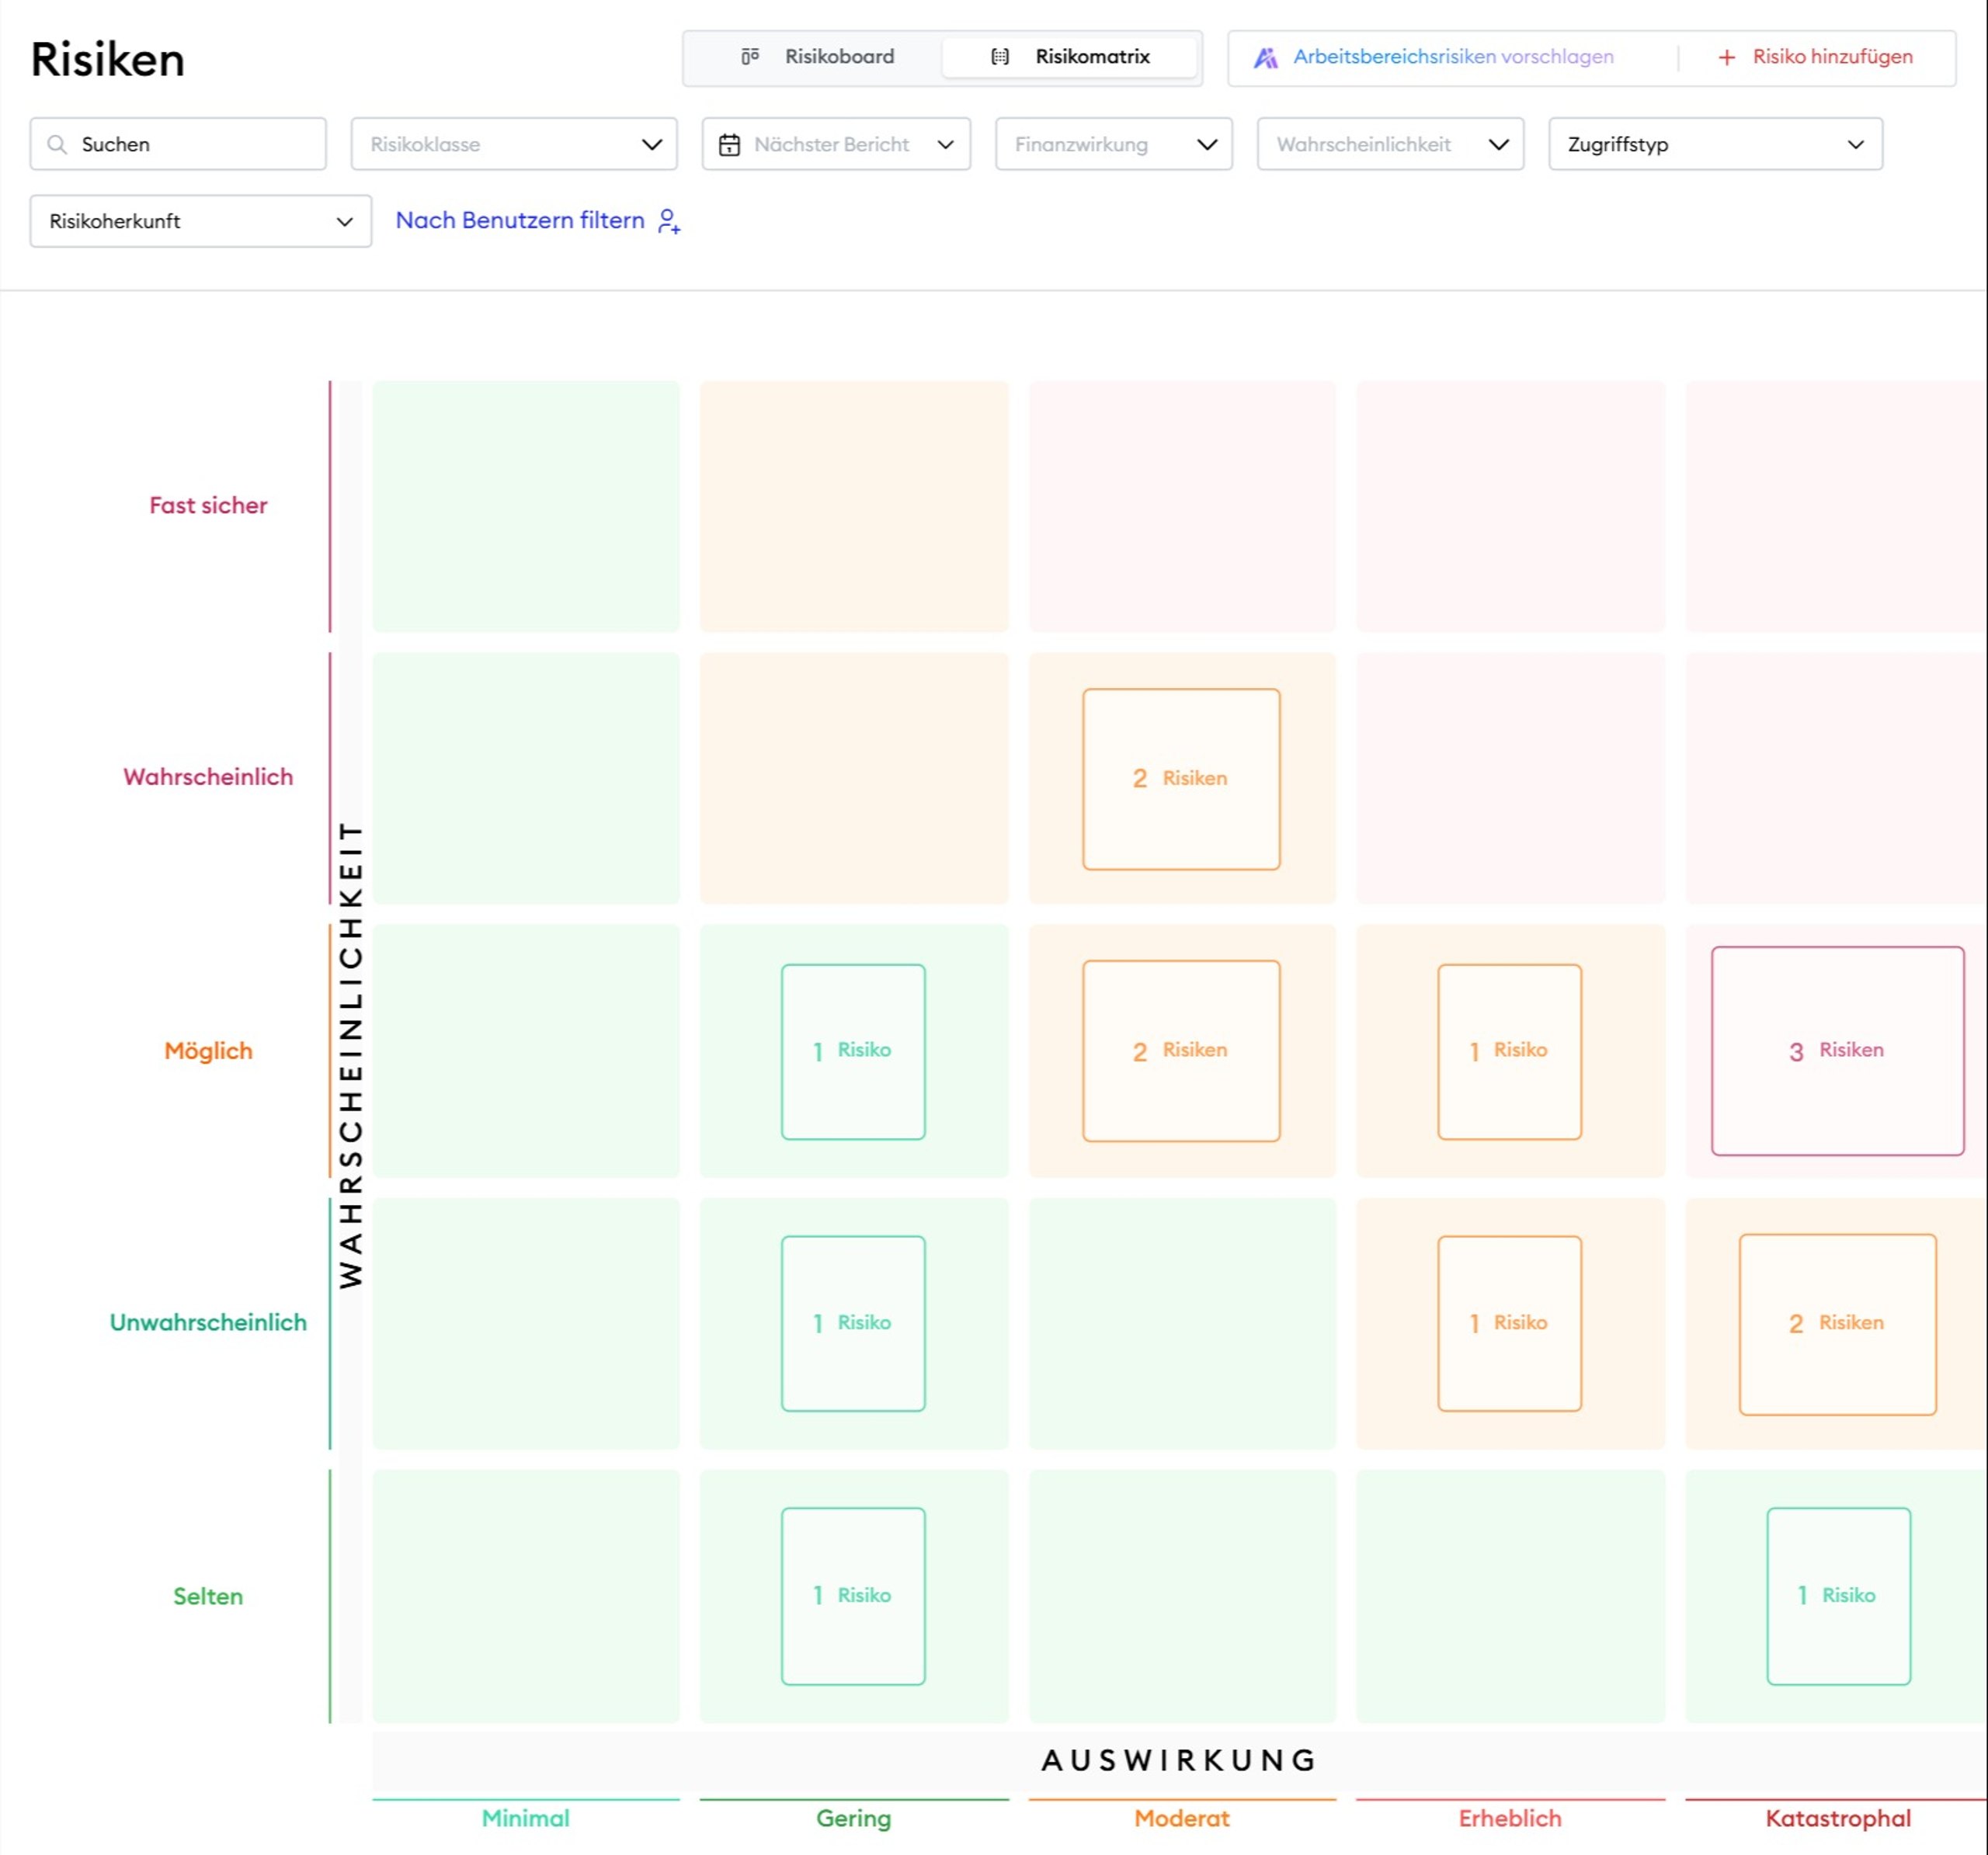Click Risiko hinzufügen button
Screen dimensions: 1988x1855
pyautogui.click(x=1815, y=57)
